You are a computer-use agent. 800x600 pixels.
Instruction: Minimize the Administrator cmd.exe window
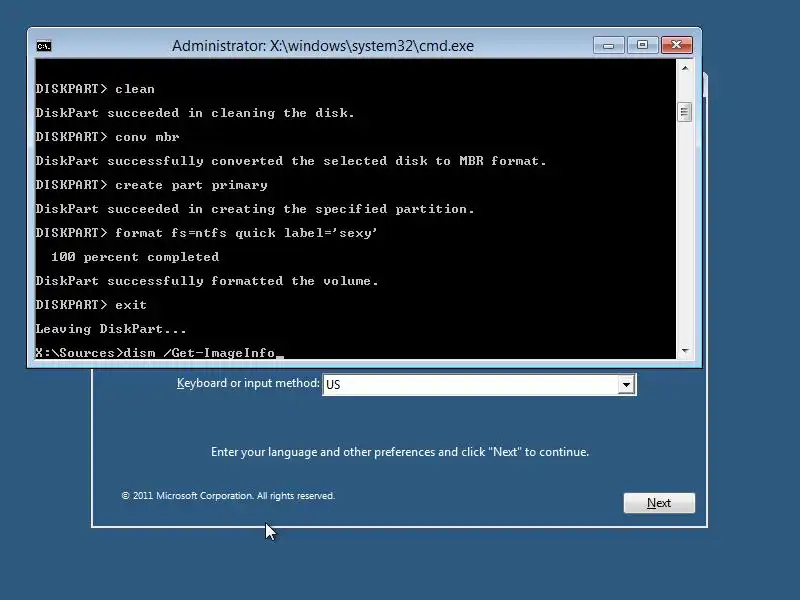point(609,45)
